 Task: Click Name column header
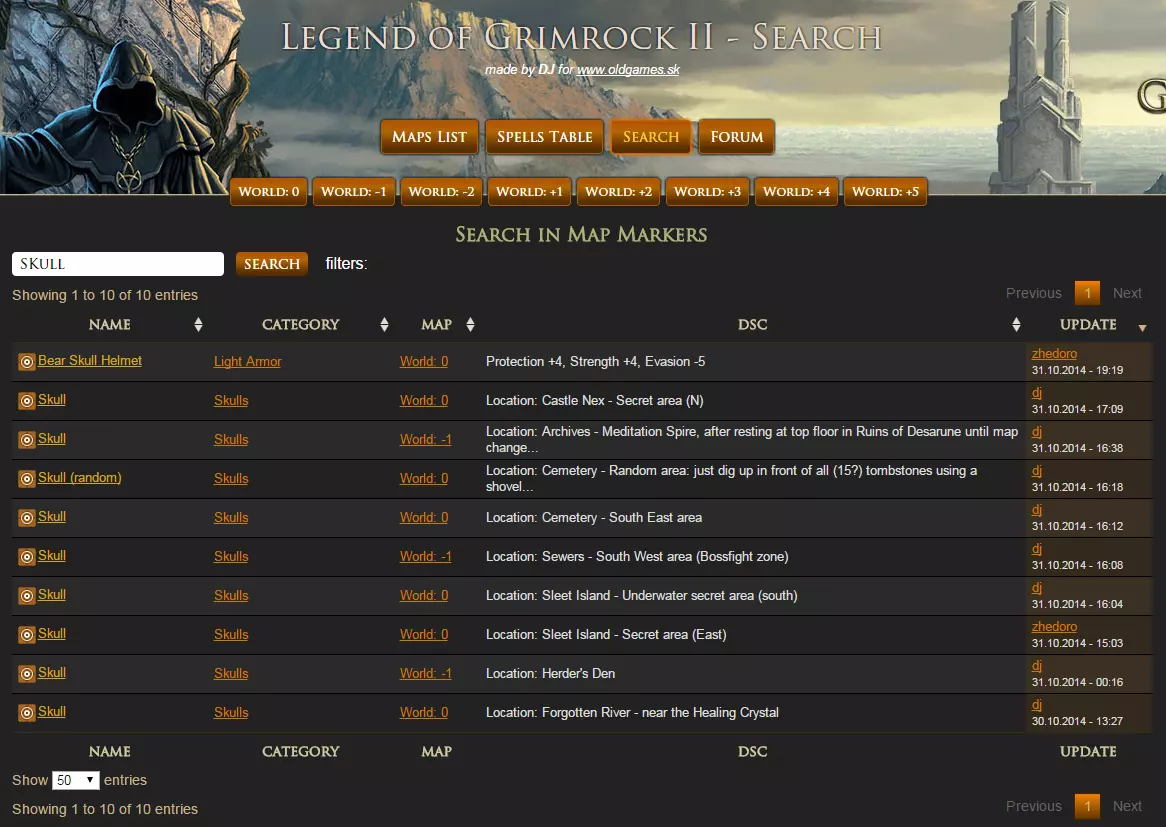coord(109,324)
